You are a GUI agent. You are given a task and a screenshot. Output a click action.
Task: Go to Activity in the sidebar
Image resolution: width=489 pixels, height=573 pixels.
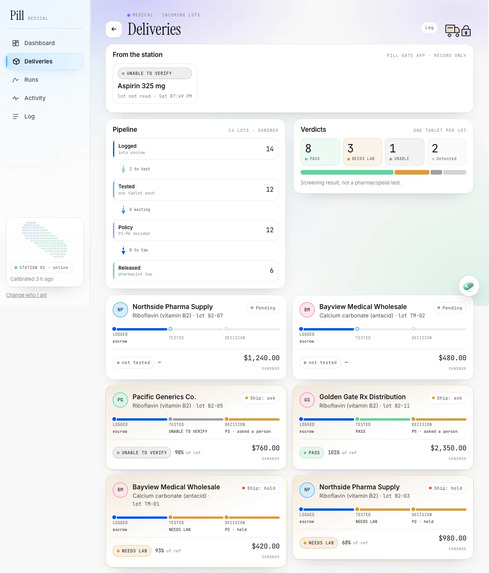click(x=45, y=98)
